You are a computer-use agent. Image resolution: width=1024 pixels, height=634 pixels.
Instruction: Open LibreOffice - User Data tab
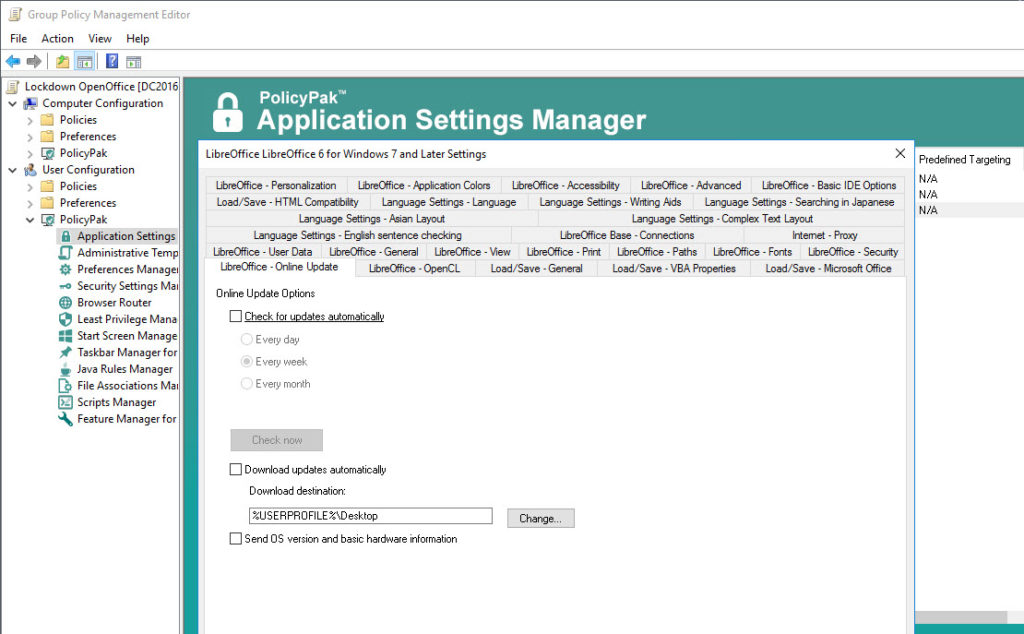pyautogui.click(x=263, y=251)
